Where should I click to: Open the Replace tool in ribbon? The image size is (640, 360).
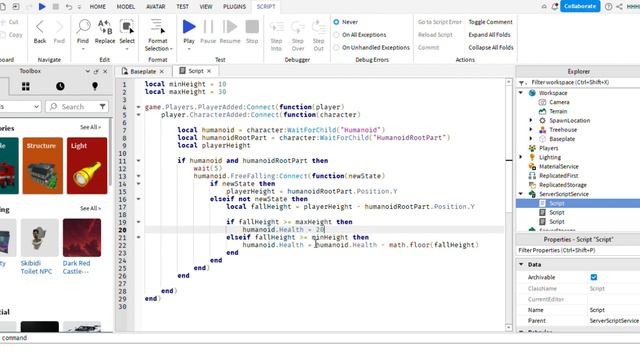click(x=105, y=27)
